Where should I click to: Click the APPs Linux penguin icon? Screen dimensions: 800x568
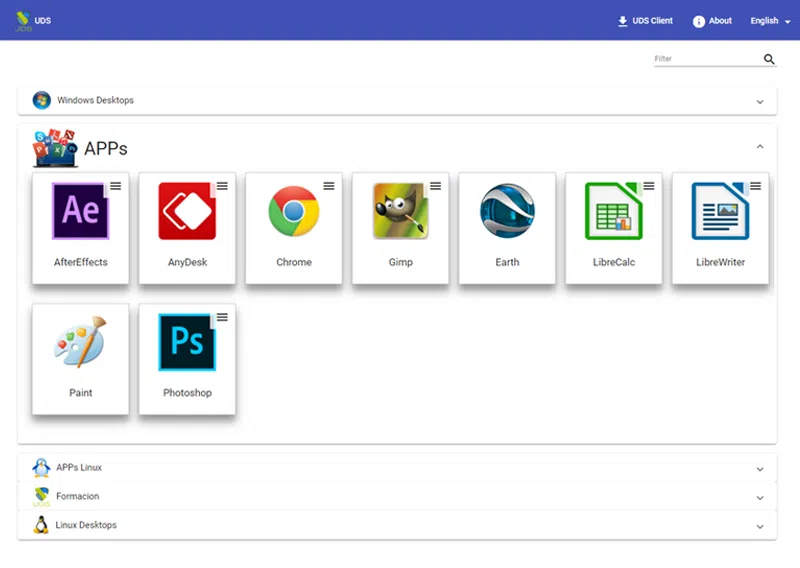(x=41, y=467)
